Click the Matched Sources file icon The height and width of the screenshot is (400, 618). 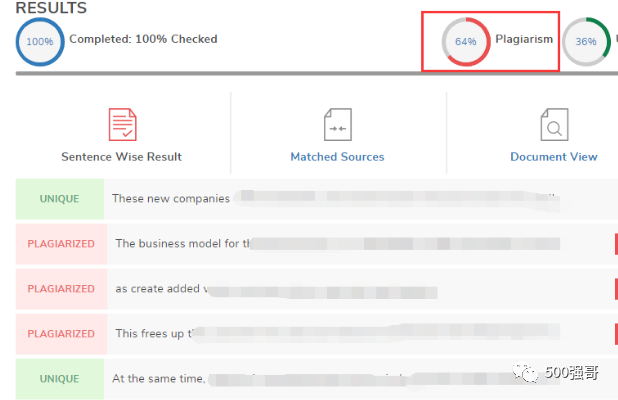tap(338, 125)
